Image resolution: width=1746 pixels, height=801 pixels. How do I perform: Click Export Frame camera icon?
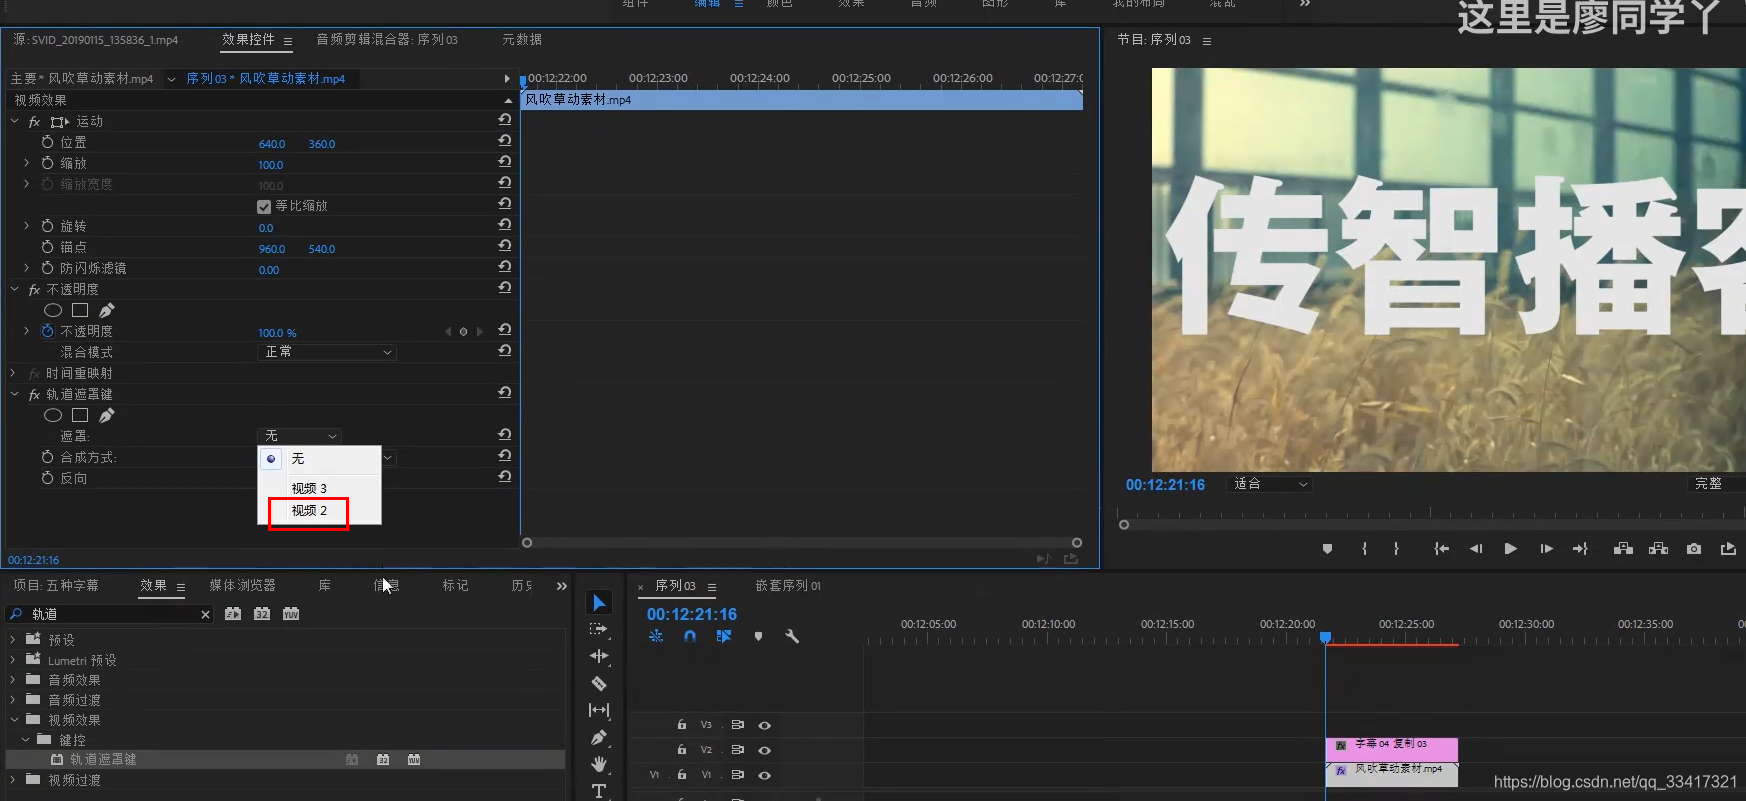(1694, 549)
